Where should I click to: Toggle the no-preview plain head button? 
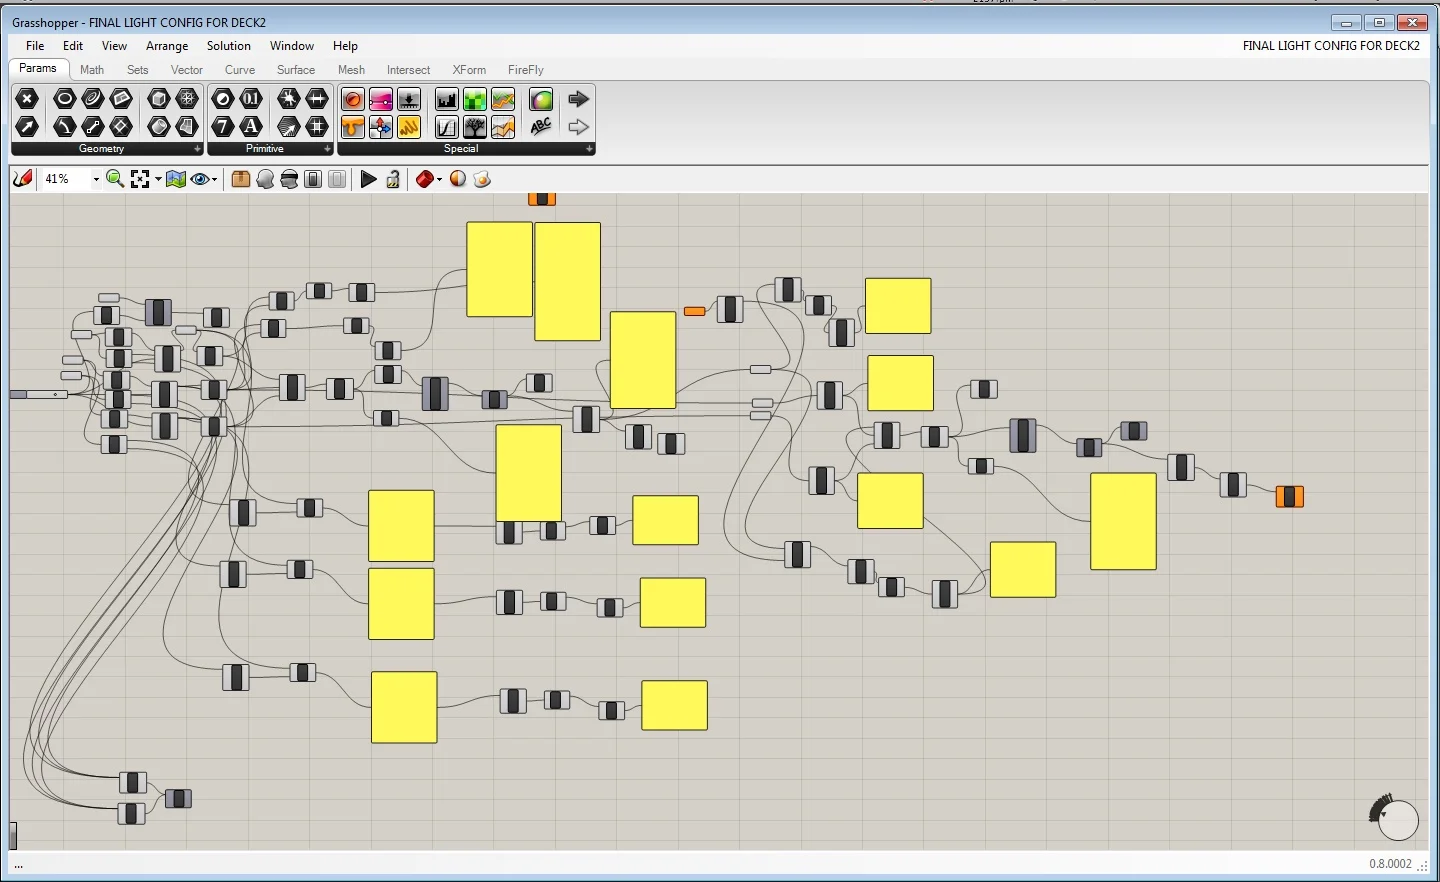[x=265, y=179]
